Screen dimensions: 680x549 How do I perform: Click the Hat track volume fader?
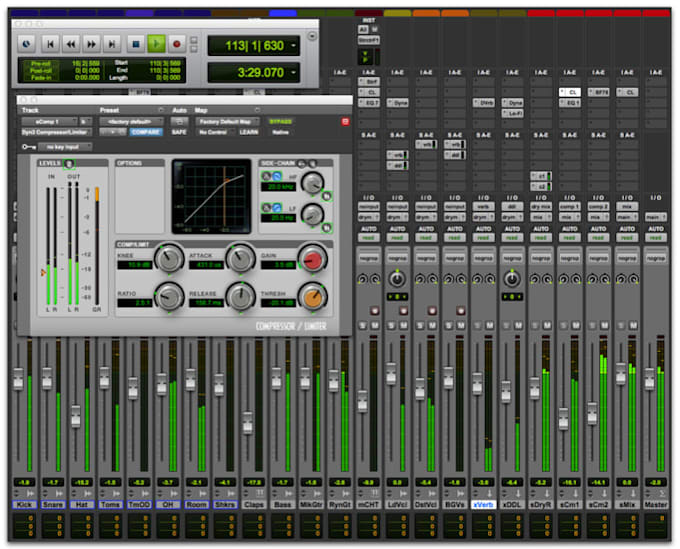pyautogui.click(x=75, y=416)
